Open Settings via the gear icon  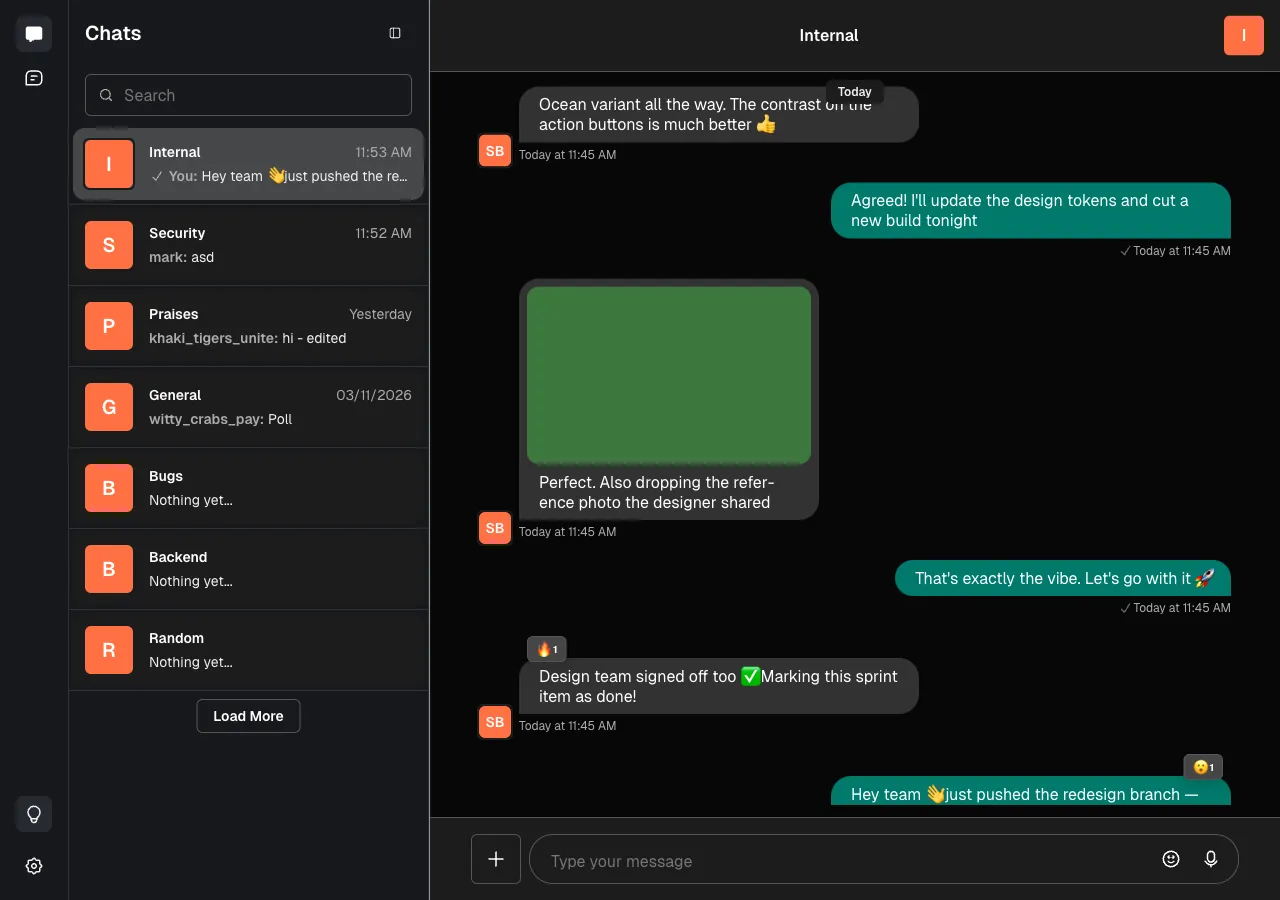33,866
